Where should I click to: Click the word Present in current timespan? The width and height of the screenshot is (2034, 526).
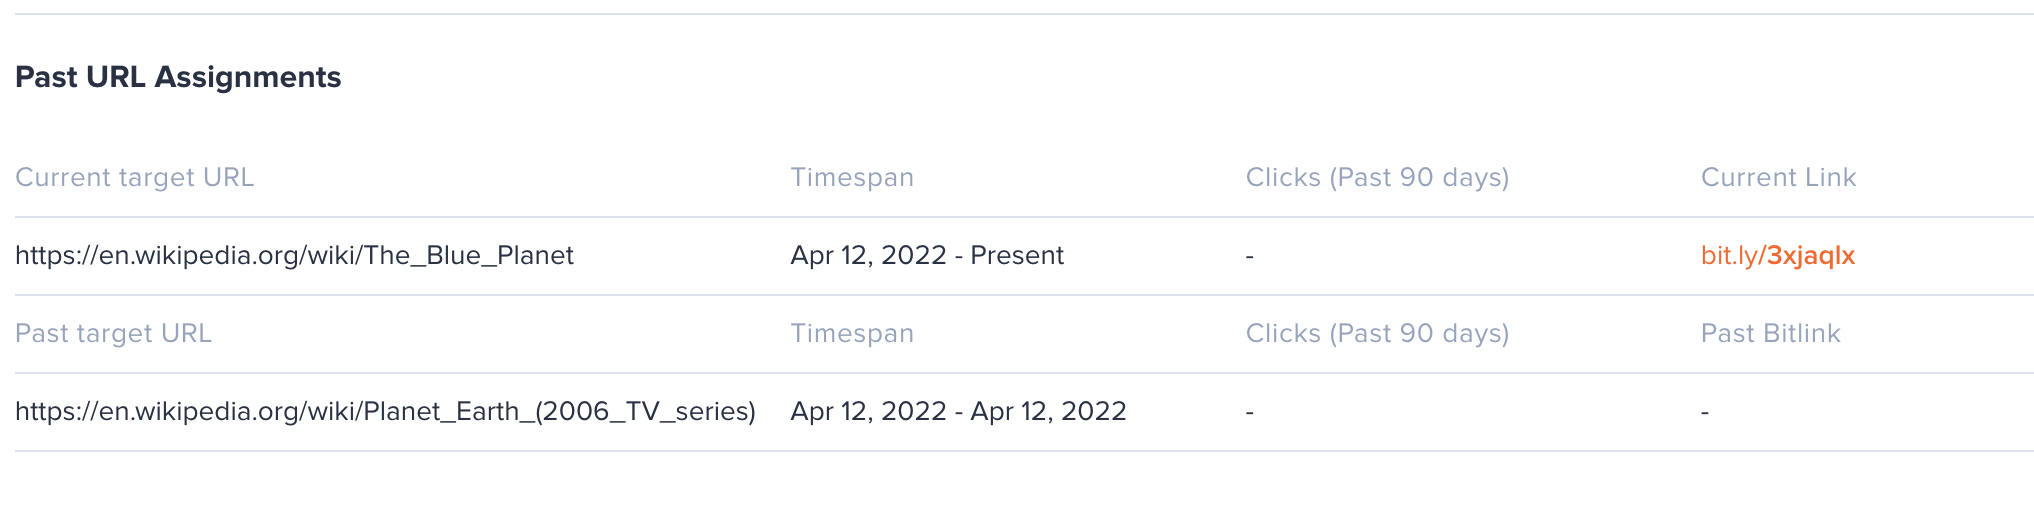1017,255
